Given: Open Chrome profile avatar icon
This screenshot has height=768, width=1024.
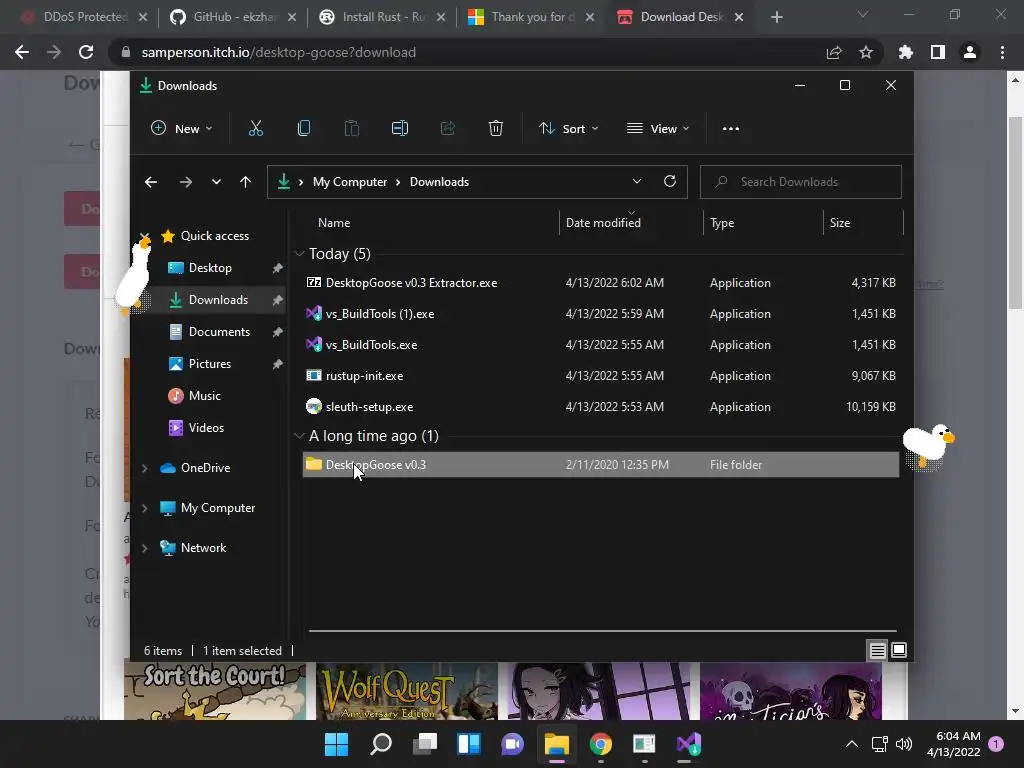Looking at the screenshot, I should [x=970, y=52].
